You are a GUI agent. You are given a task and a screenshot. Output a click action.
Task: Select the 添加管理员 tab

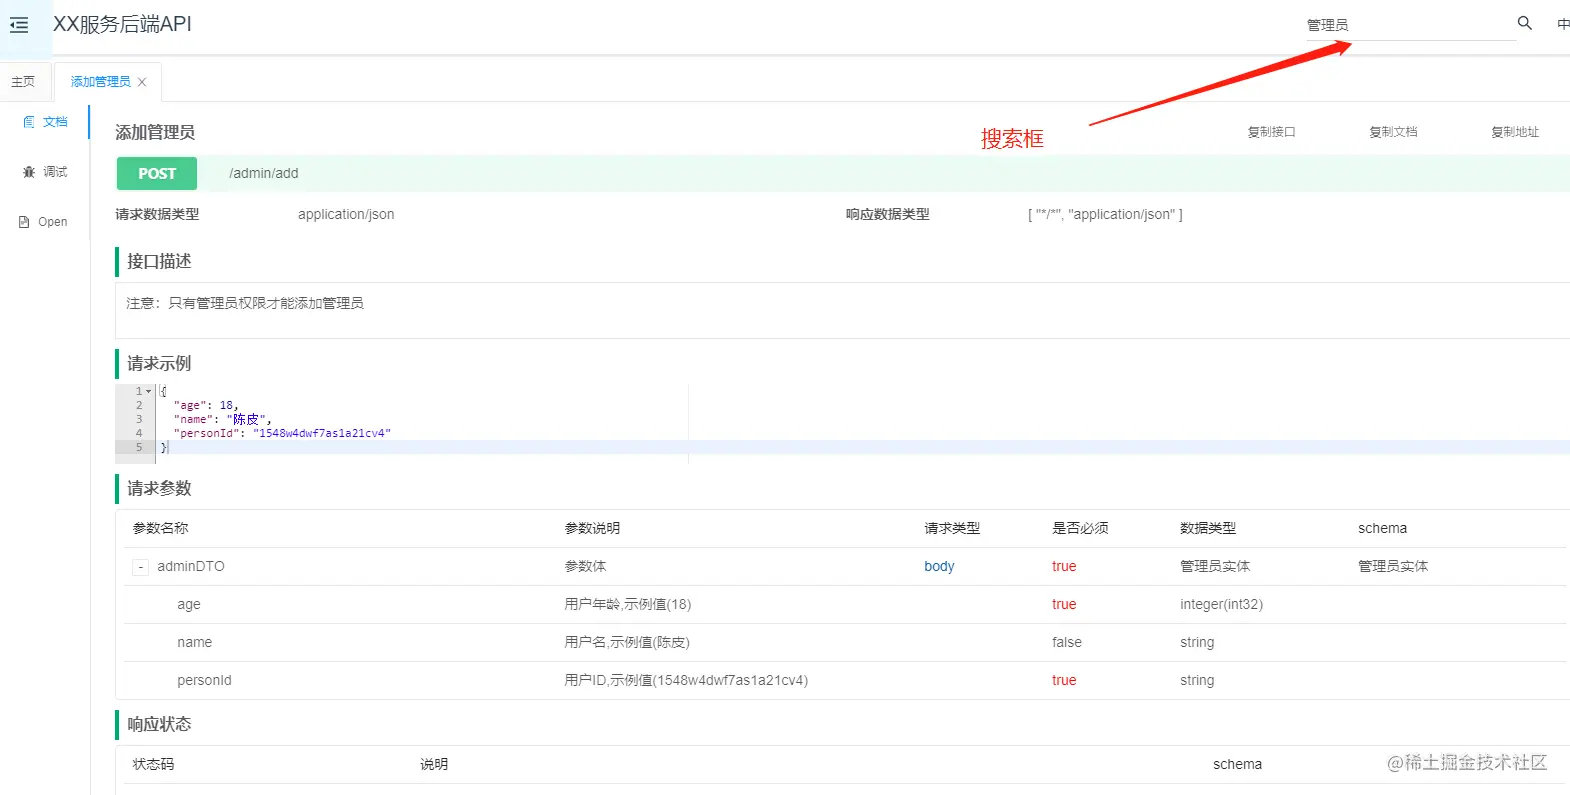[100, 82]
